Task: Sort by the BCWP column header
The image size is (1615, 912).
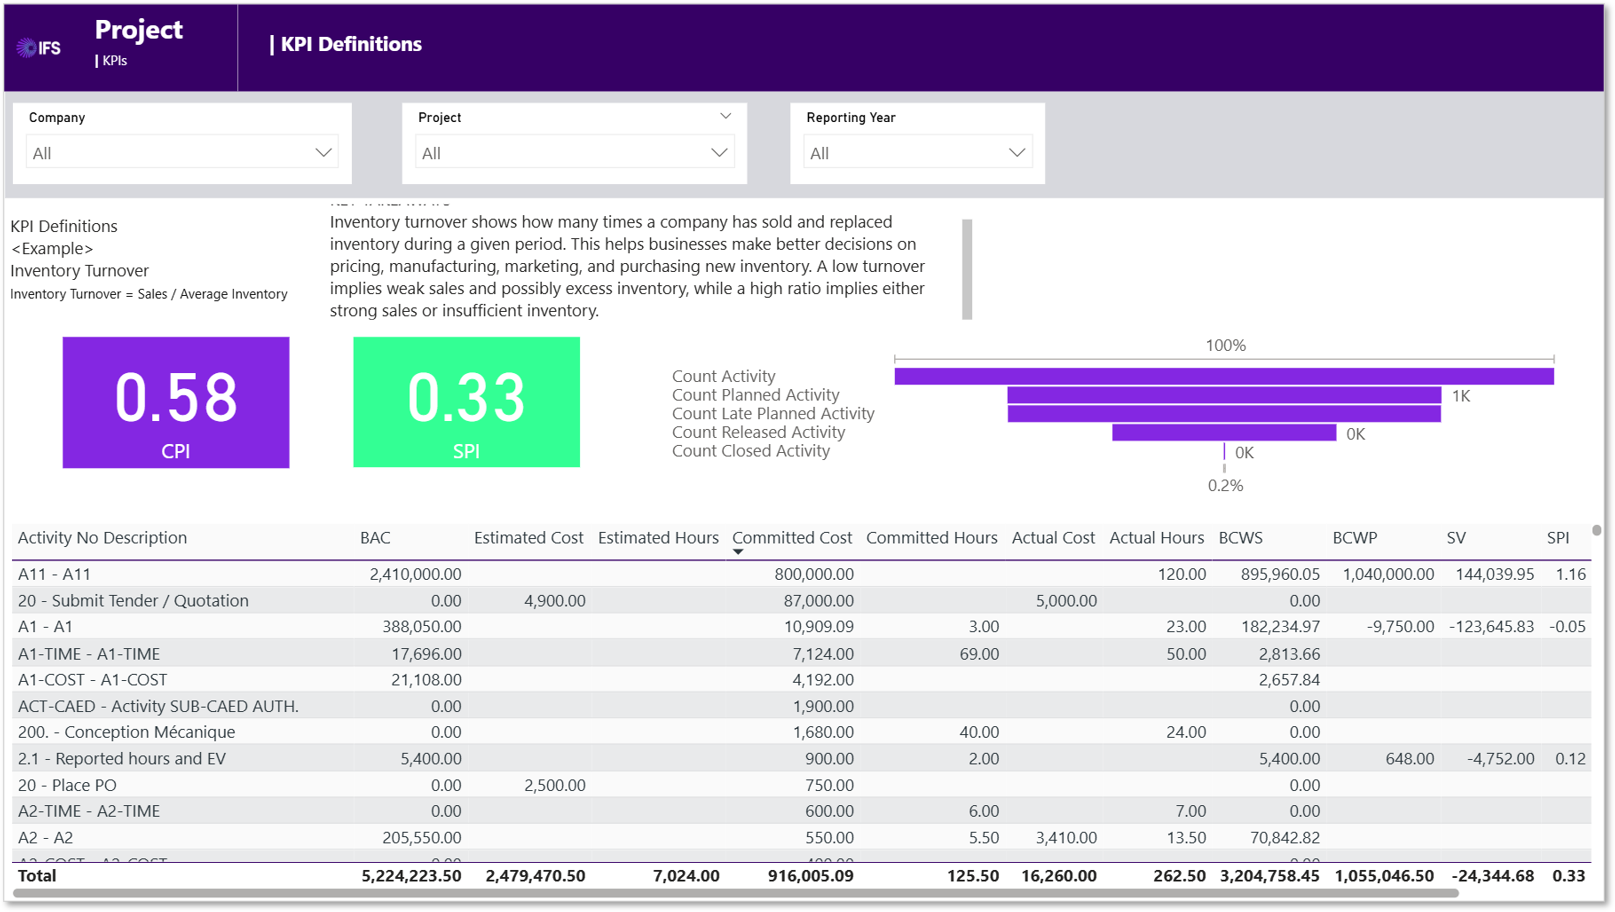Action: coord(1354,538)
